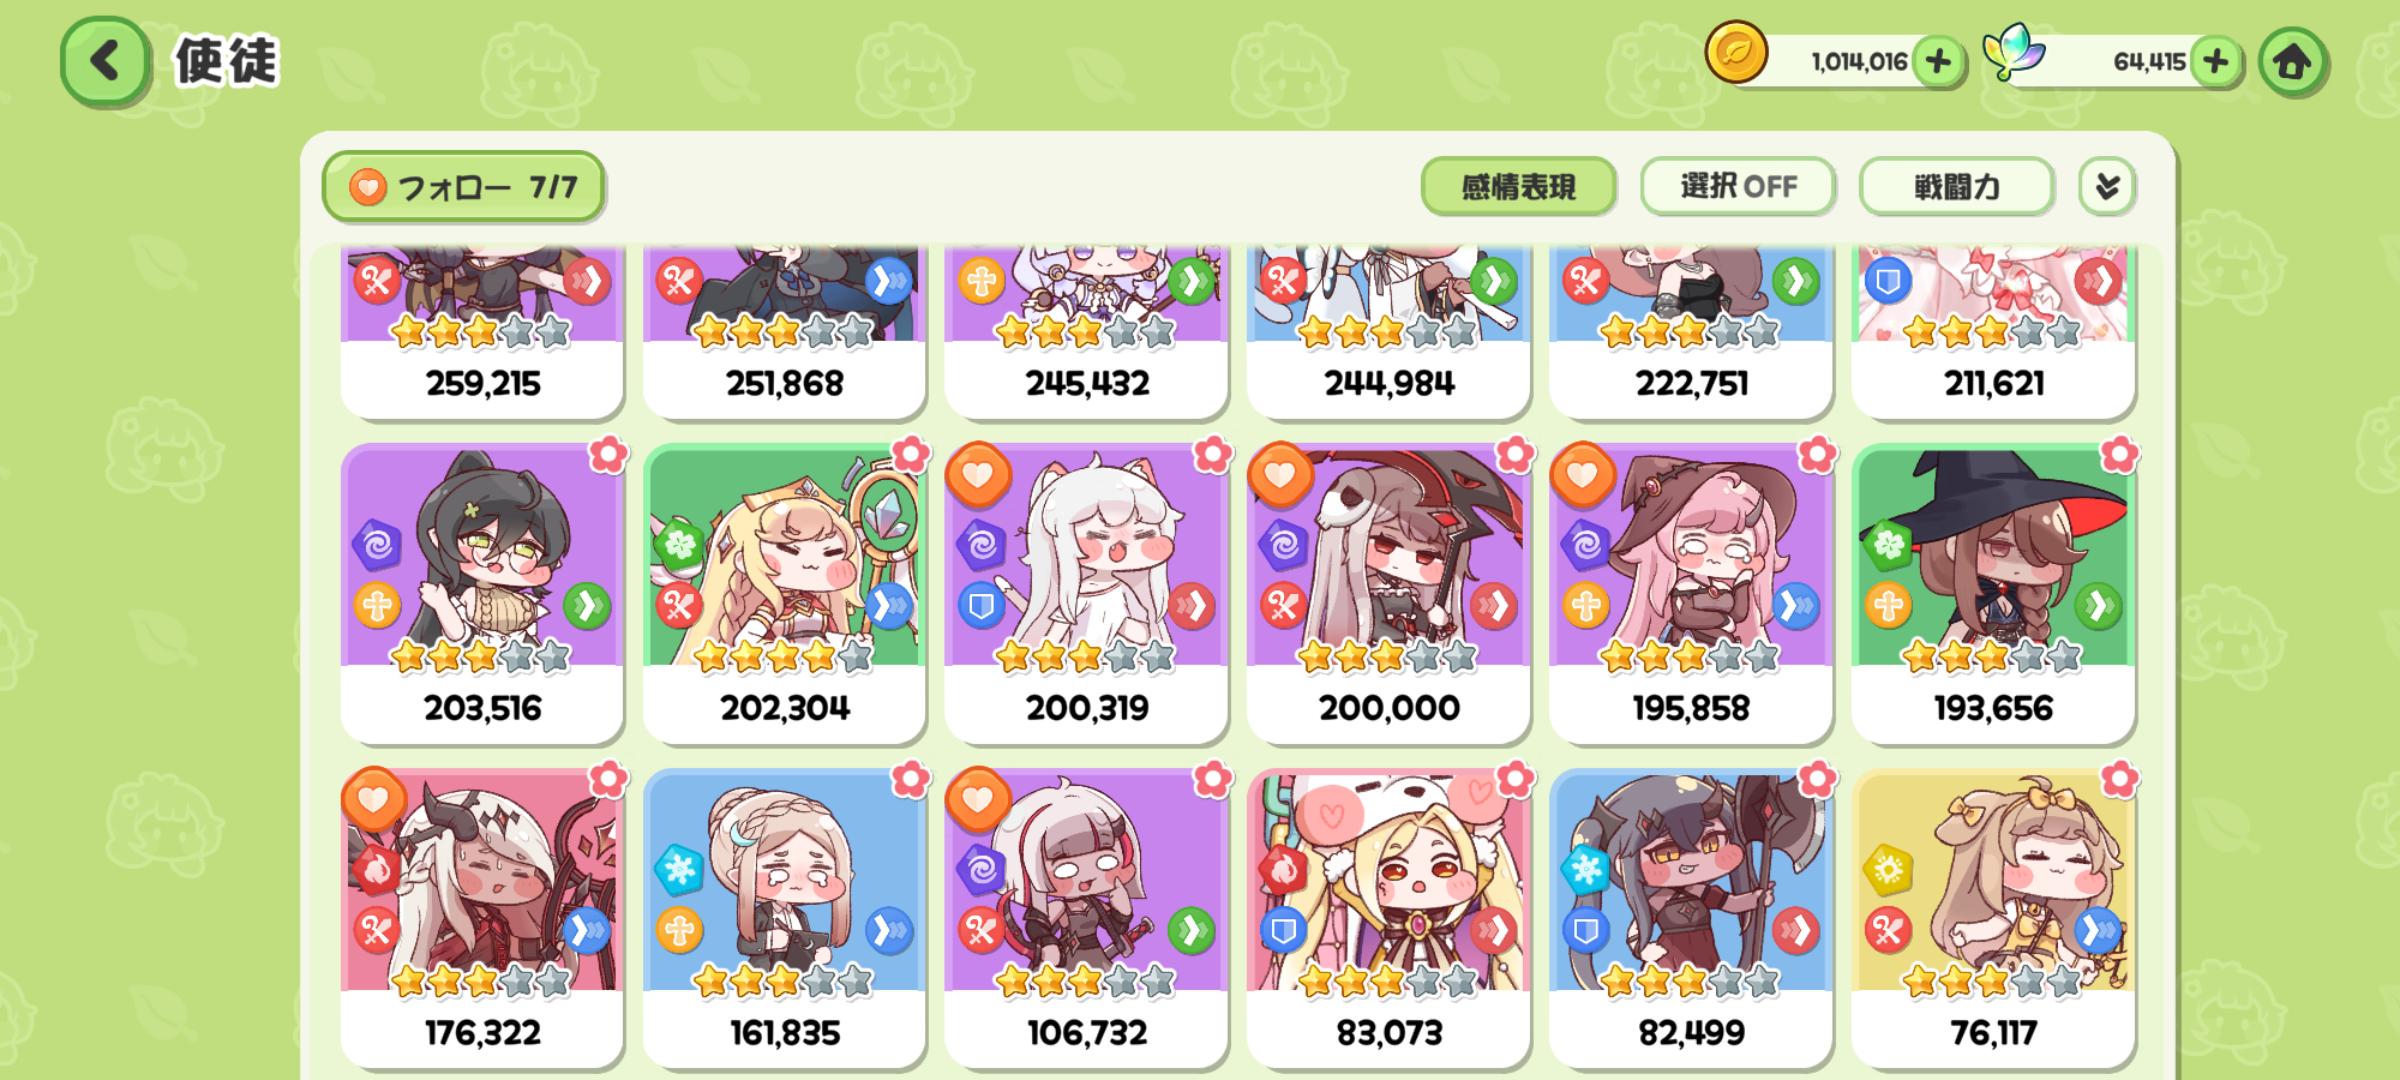Switch to 感情表現 view

(x=1518, y=186)
